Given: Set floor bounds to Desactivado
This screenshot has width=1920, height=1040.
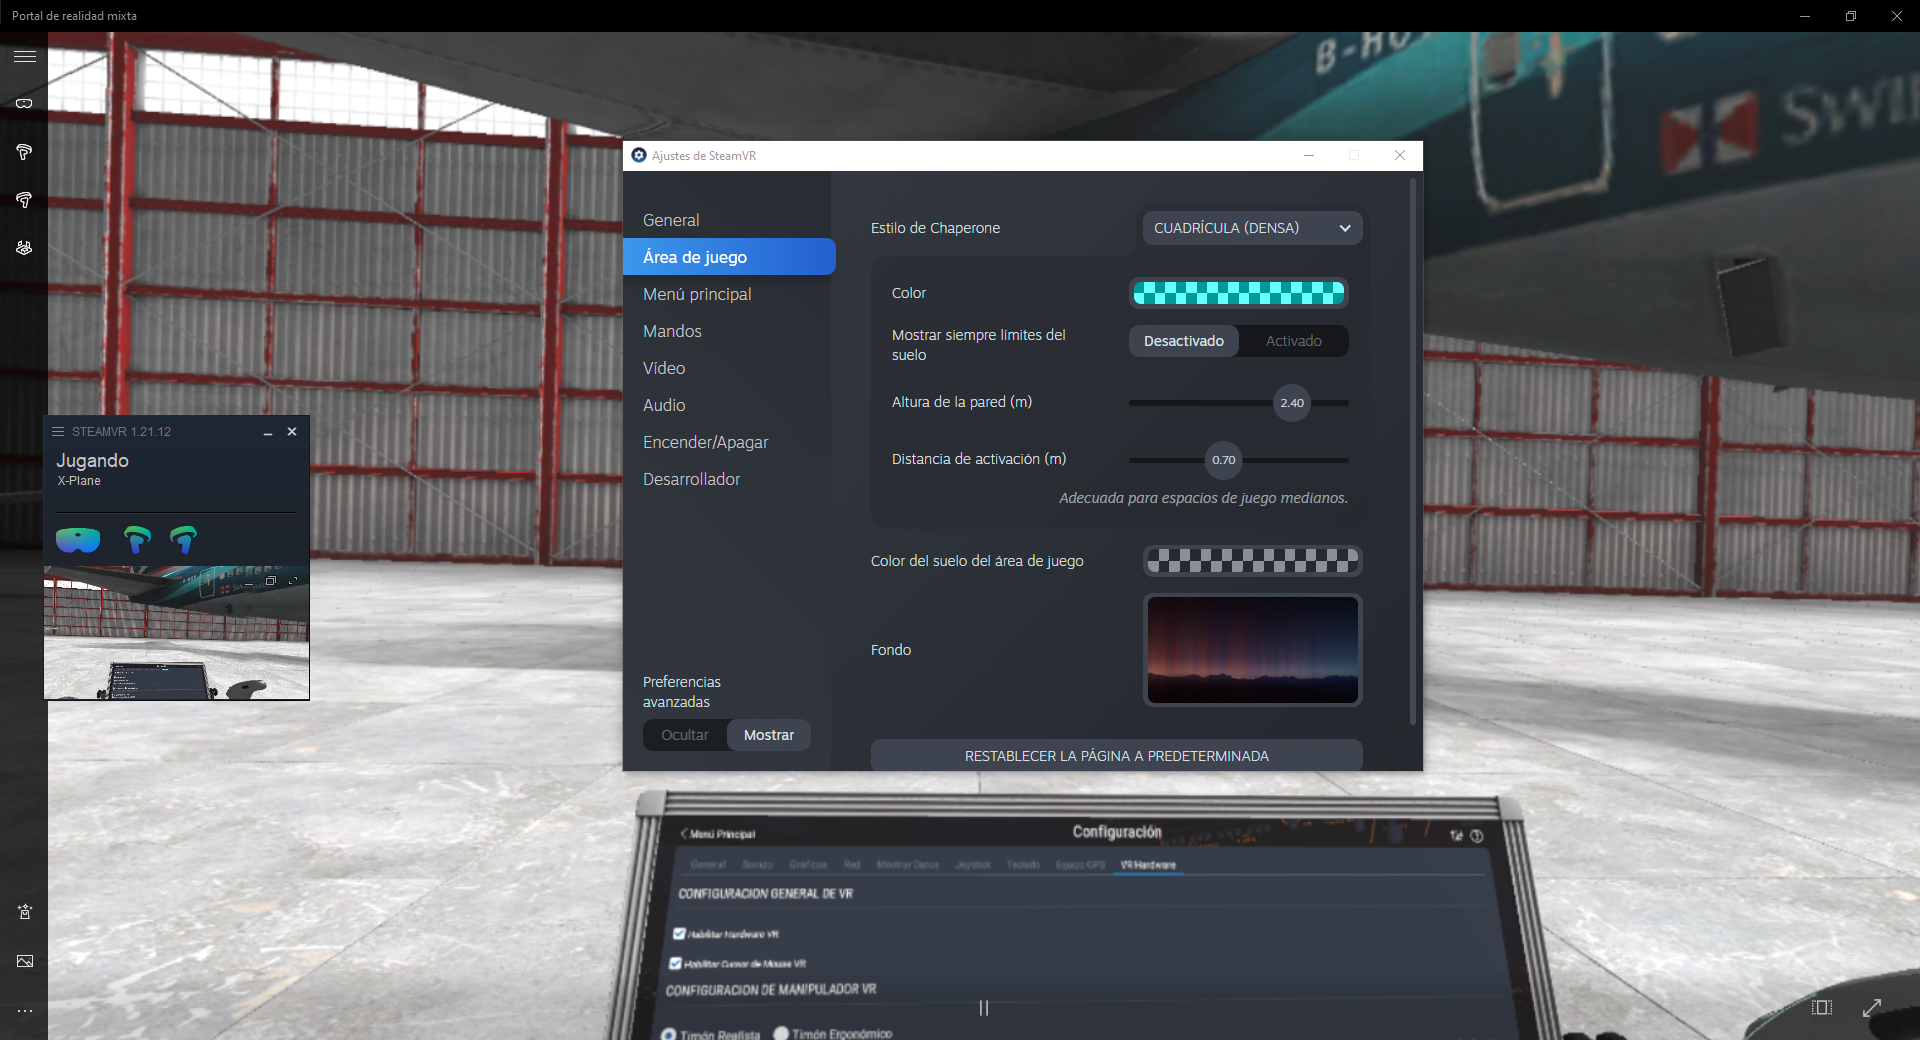Looking at the screenshot, I should pyautogui.click(x=1184, y=341).
